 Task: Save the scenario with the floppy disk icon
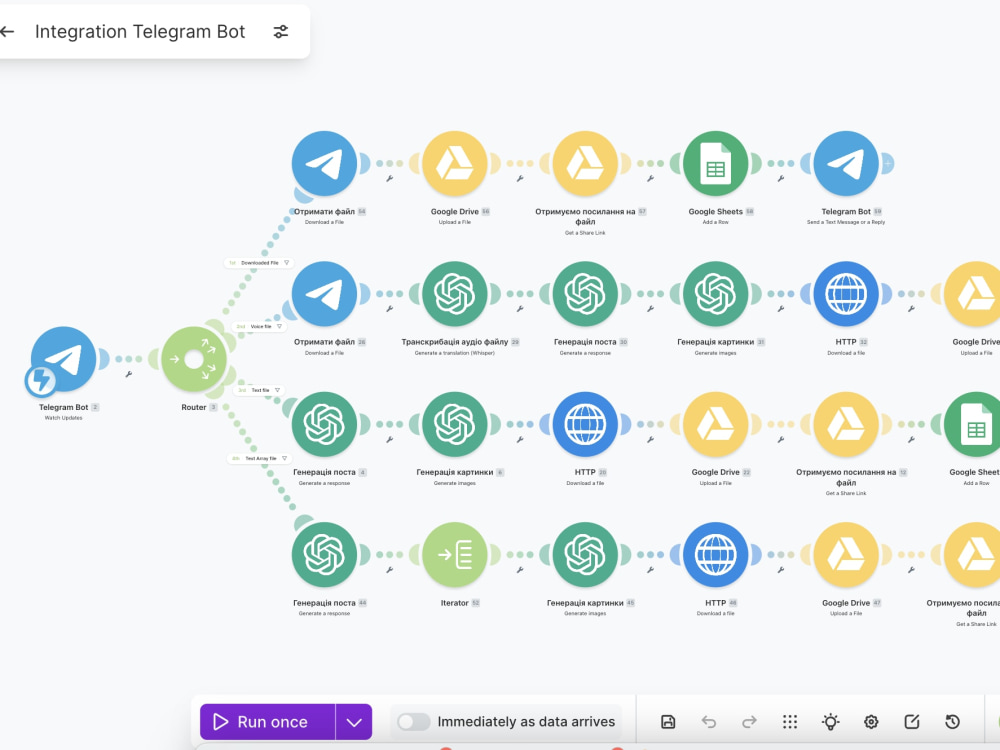[668, 722]
